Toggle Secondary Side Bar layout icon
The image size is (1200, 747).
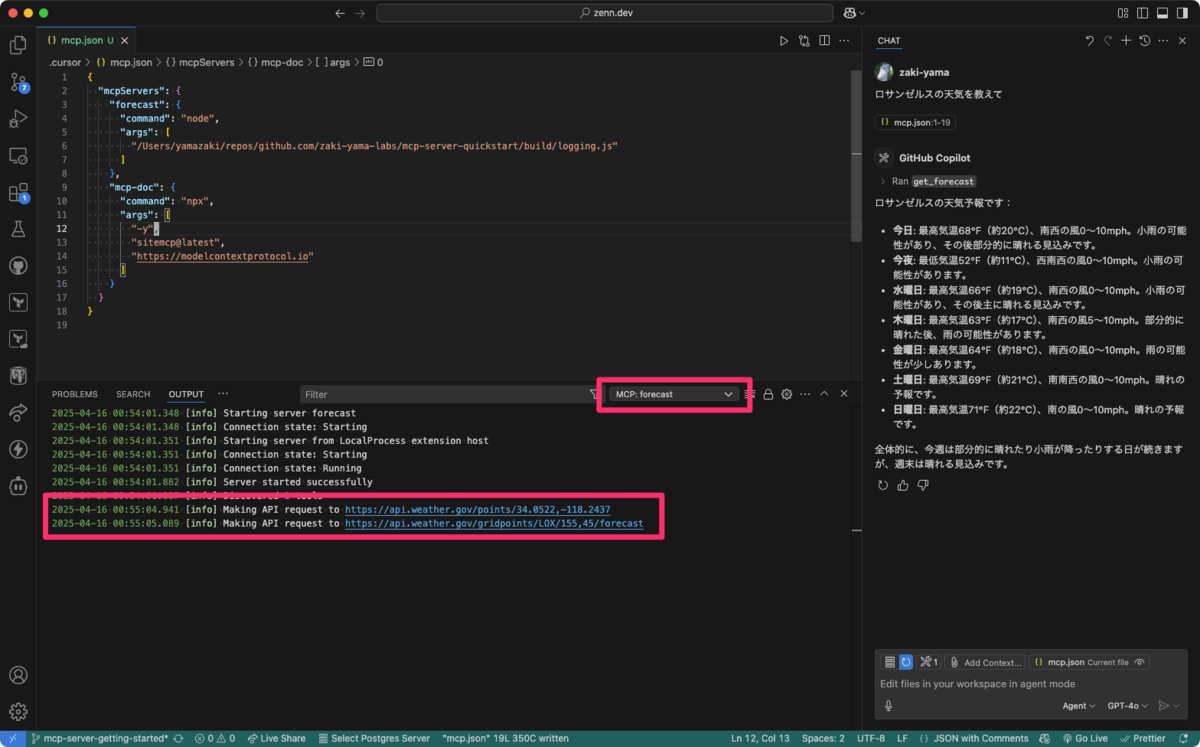point(1182,13)
